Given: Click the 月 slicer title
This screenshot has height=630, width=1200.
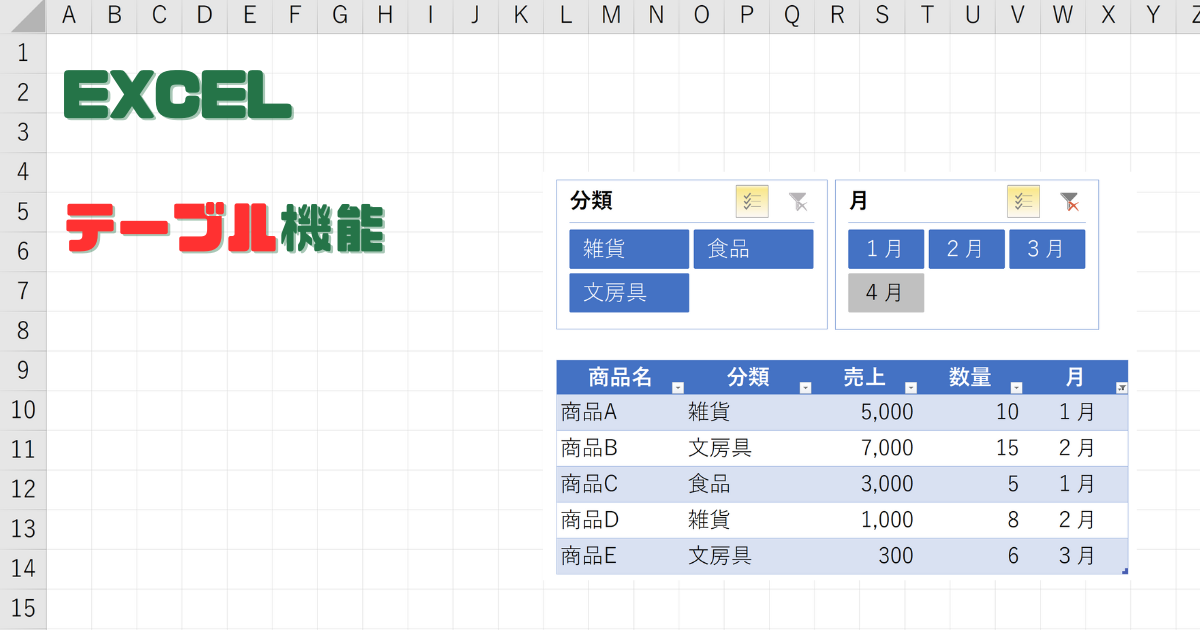Looking at the screenshot, I should click(x=858, y=201).
